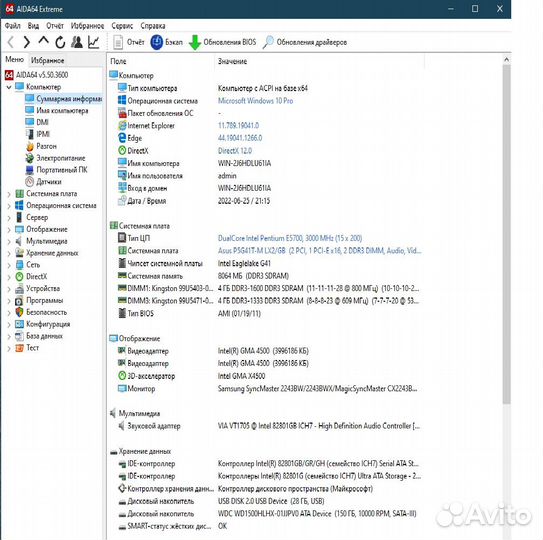Open the DualCore Intel Pentium E5700 link
The width and height of the screenshot is (543, 540).
point(290,238)
